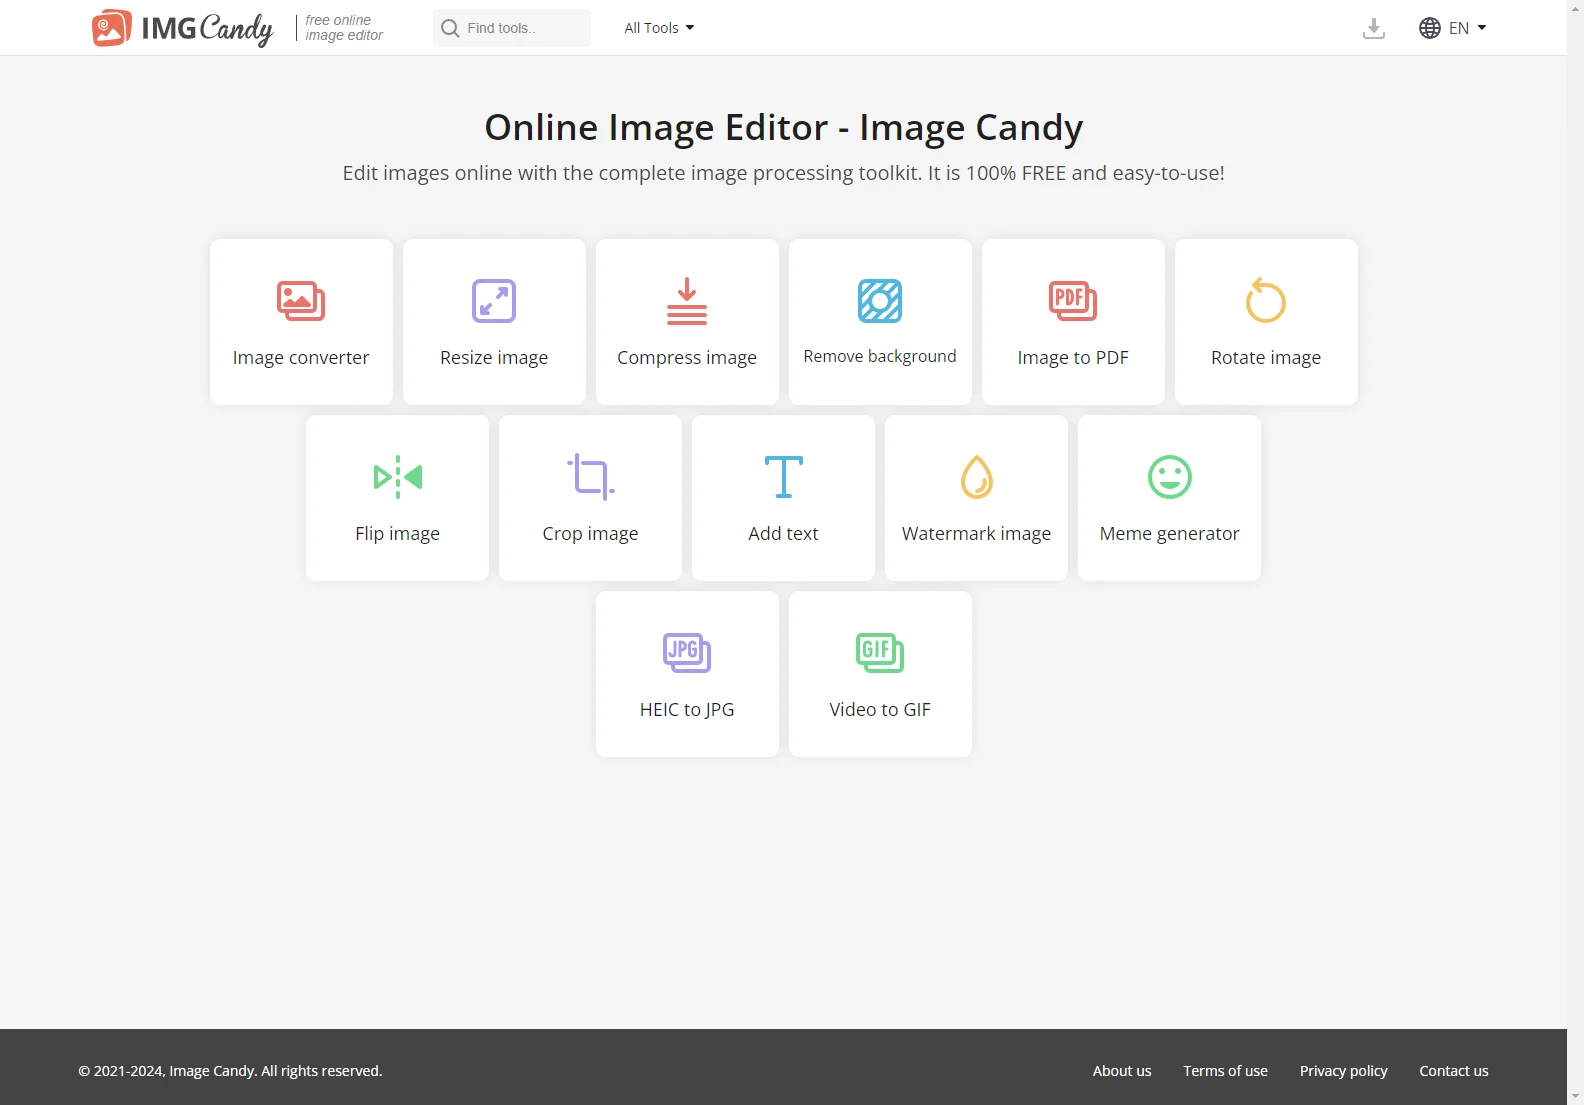
Task: Click the Meme generator label
Action: tap(1170, 534)
